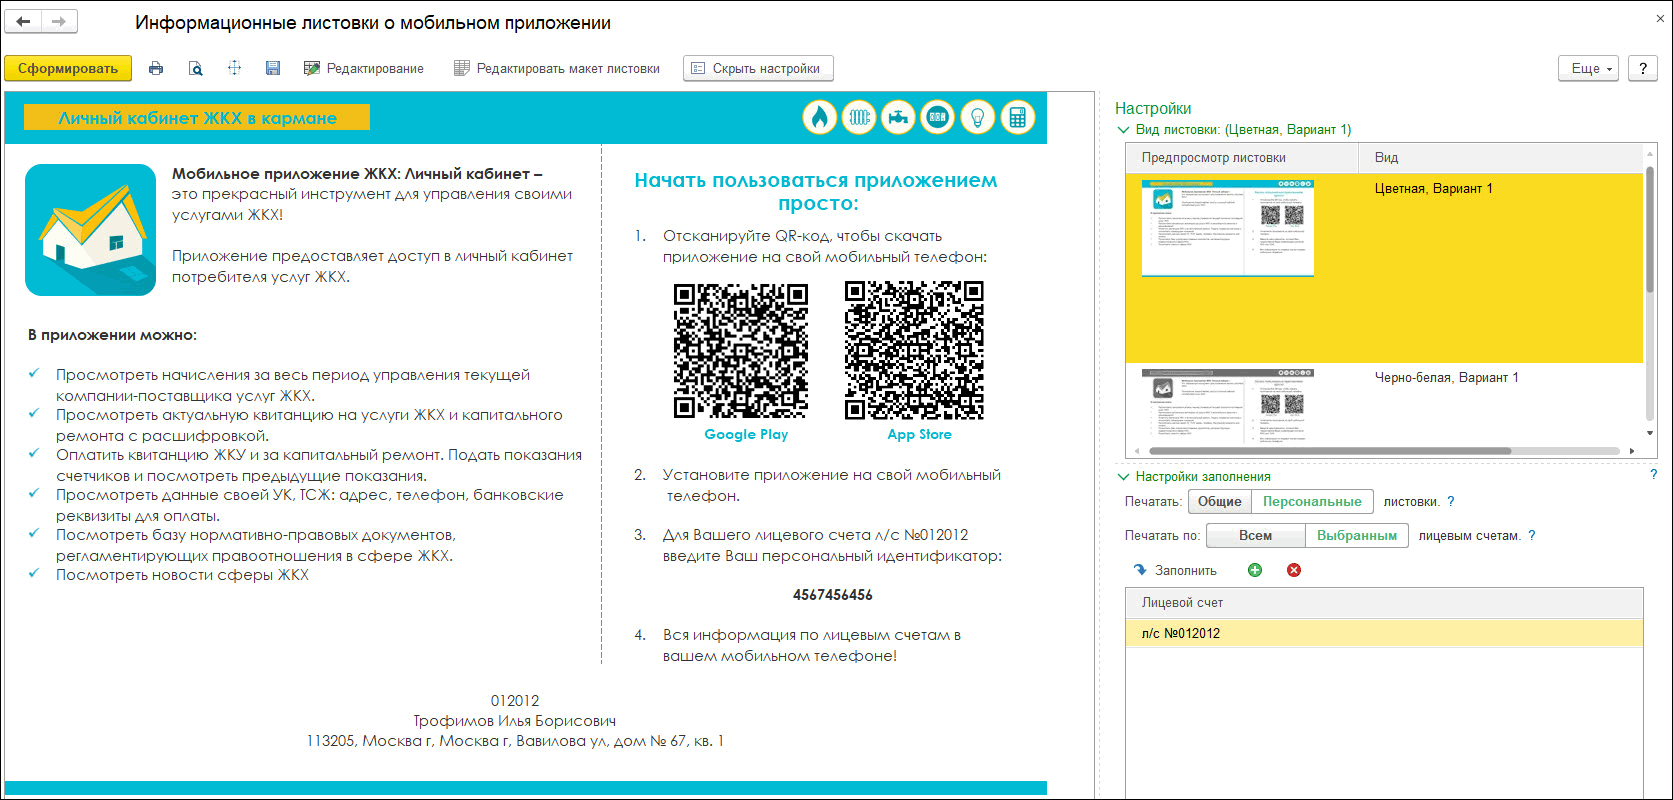
Task: Click the Google Play label
Action: [x=746, y=434]
